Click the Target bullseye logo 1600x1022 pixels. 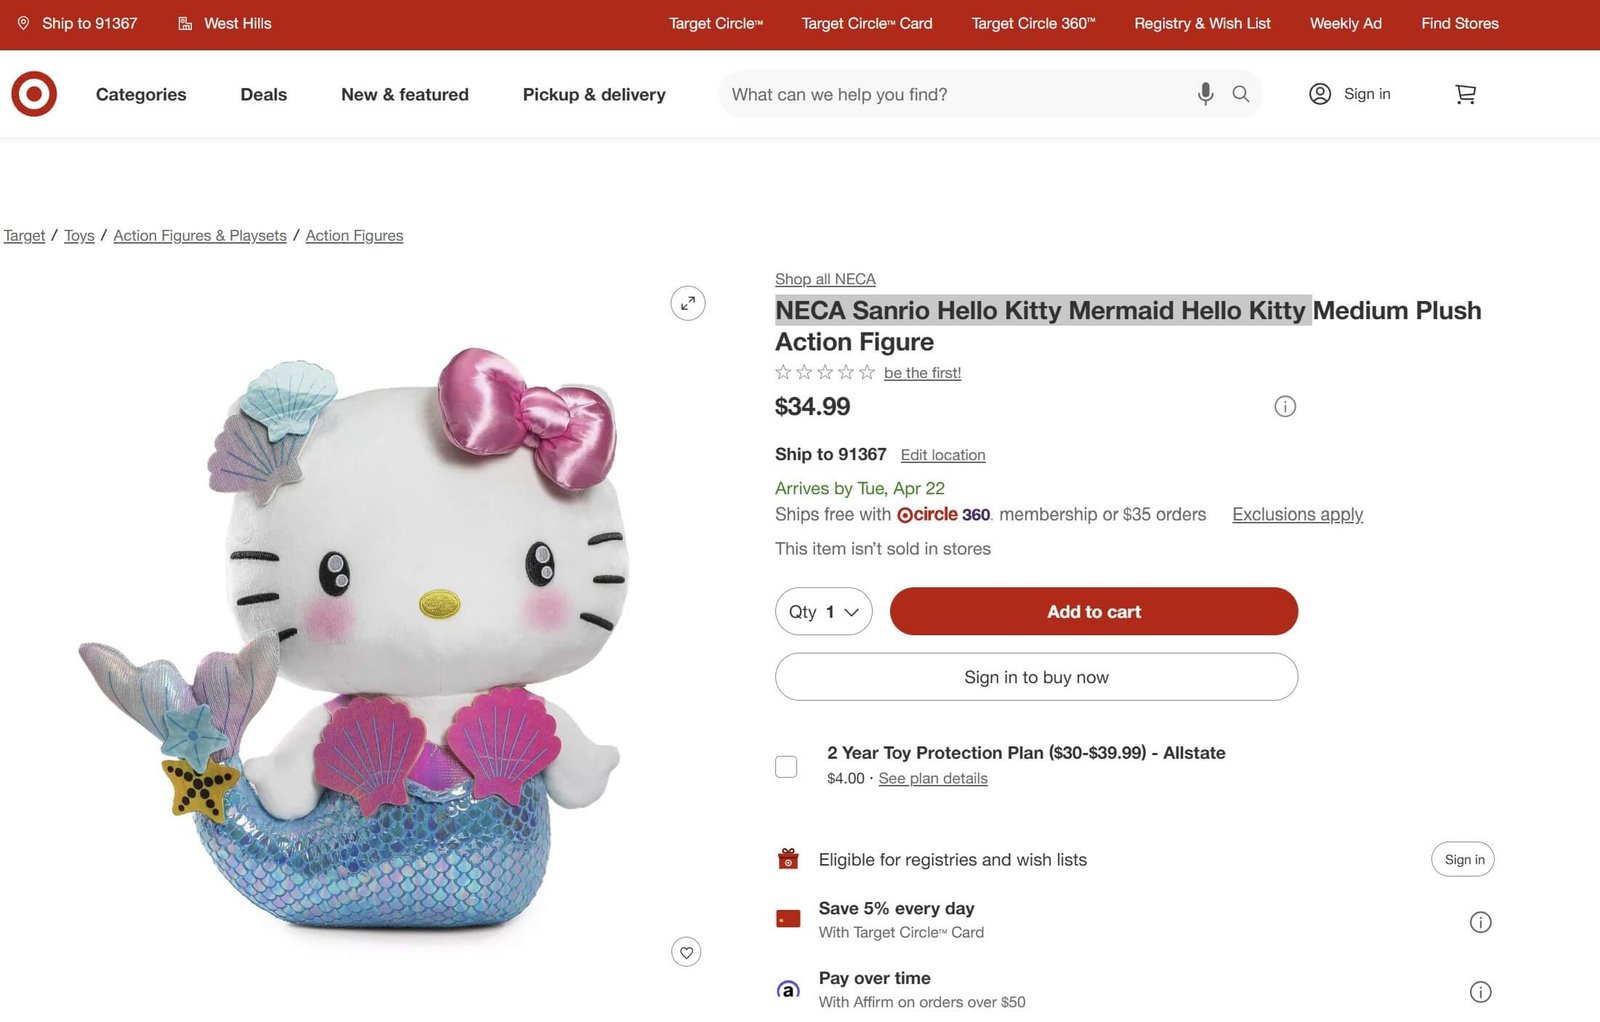point(34,94)
